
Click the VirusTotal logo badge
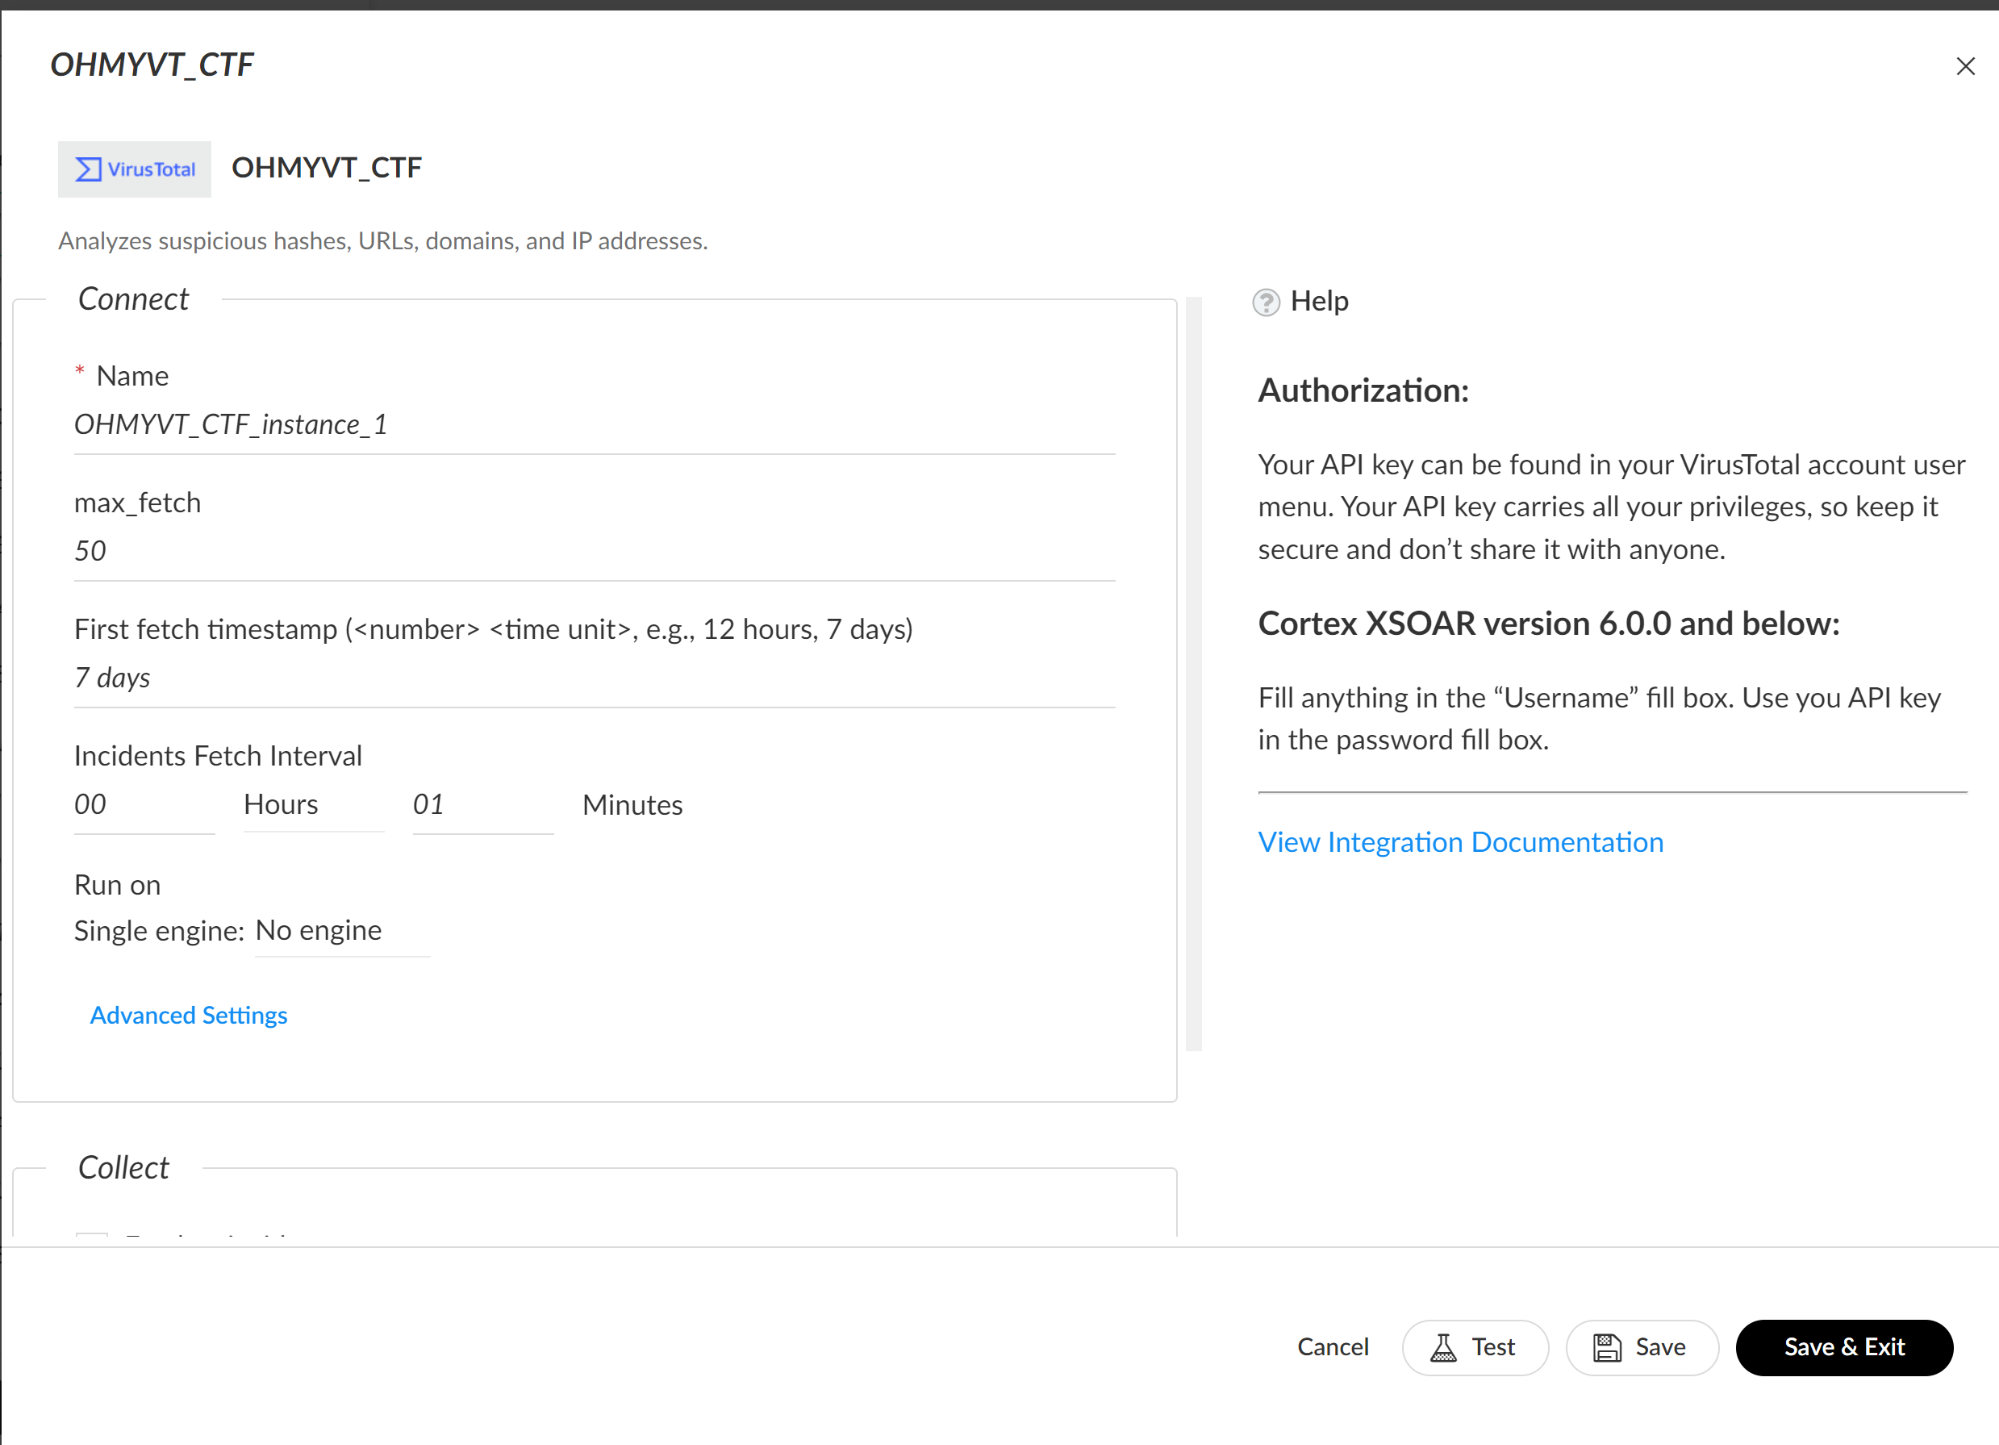pos(134,169)
